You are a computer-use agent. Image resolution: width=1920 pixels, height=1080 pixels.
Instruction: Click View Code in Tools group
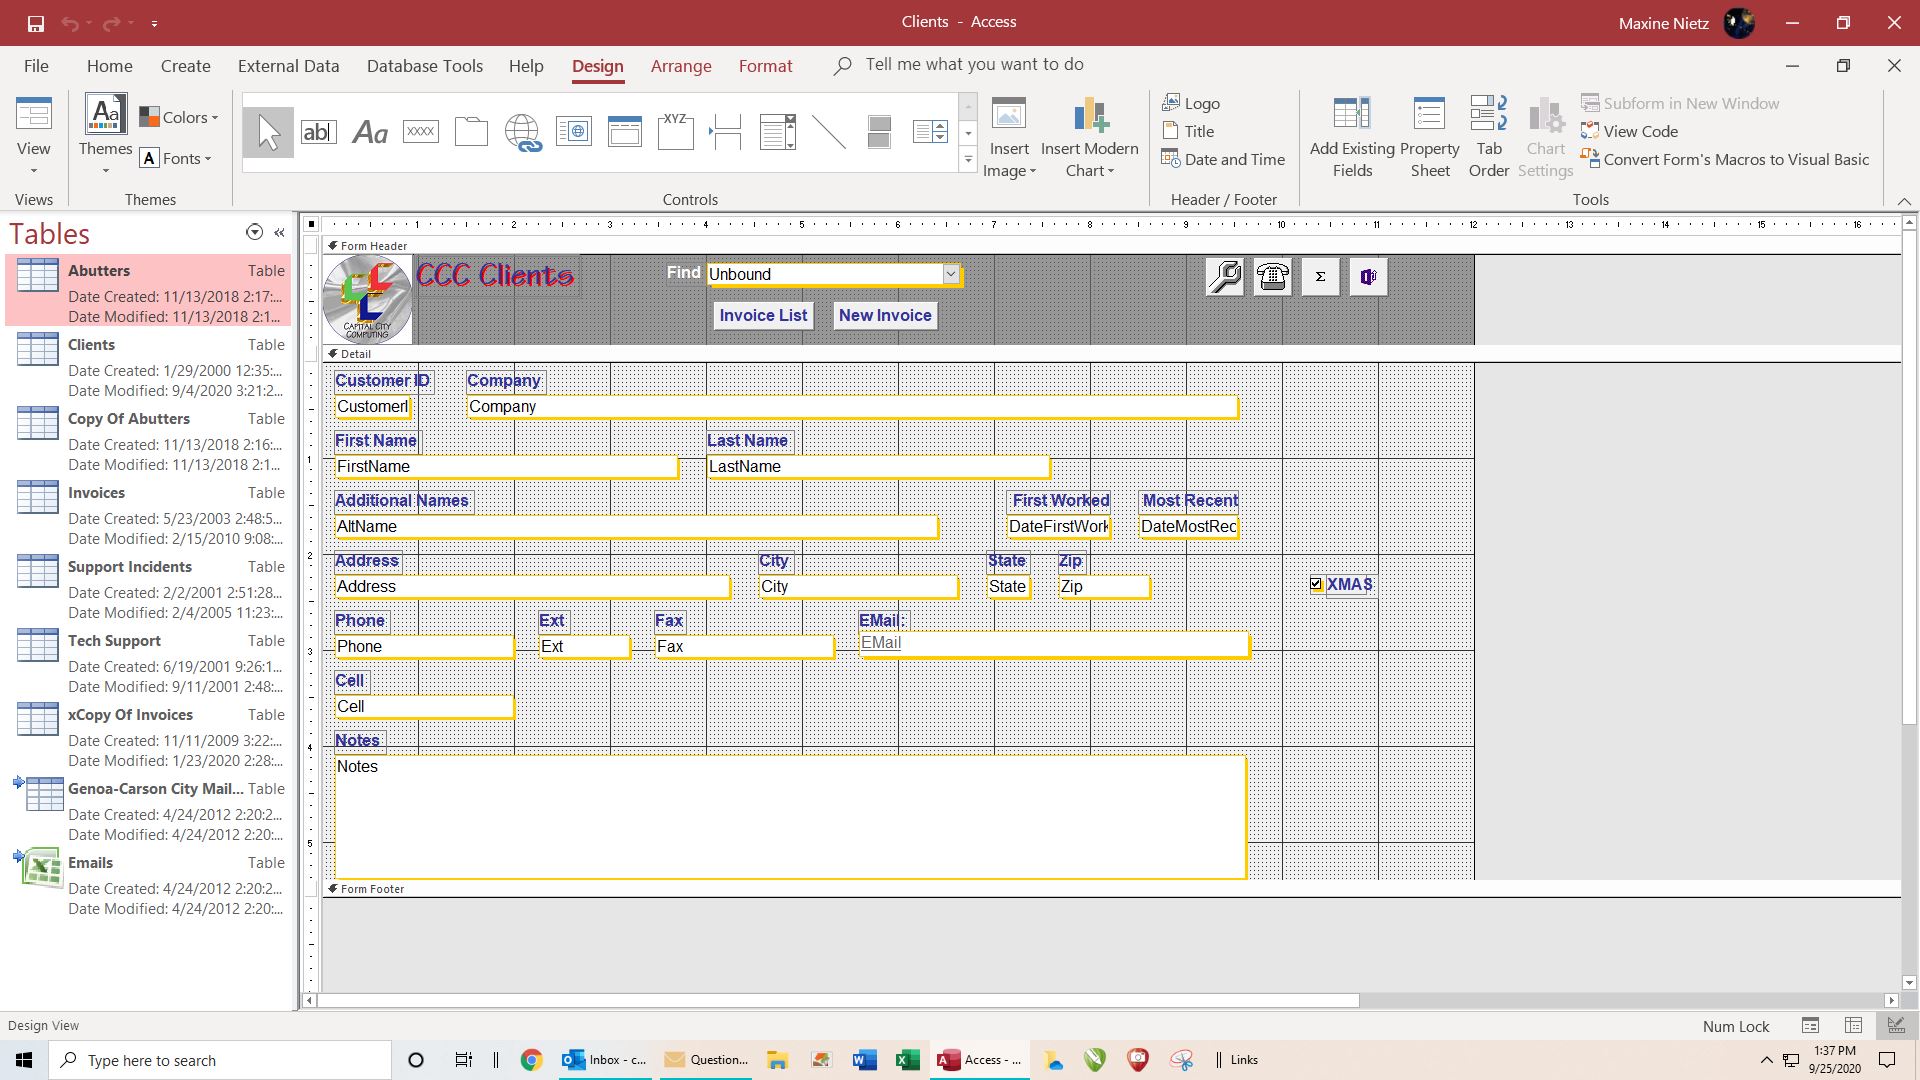tap(1630, 131)
